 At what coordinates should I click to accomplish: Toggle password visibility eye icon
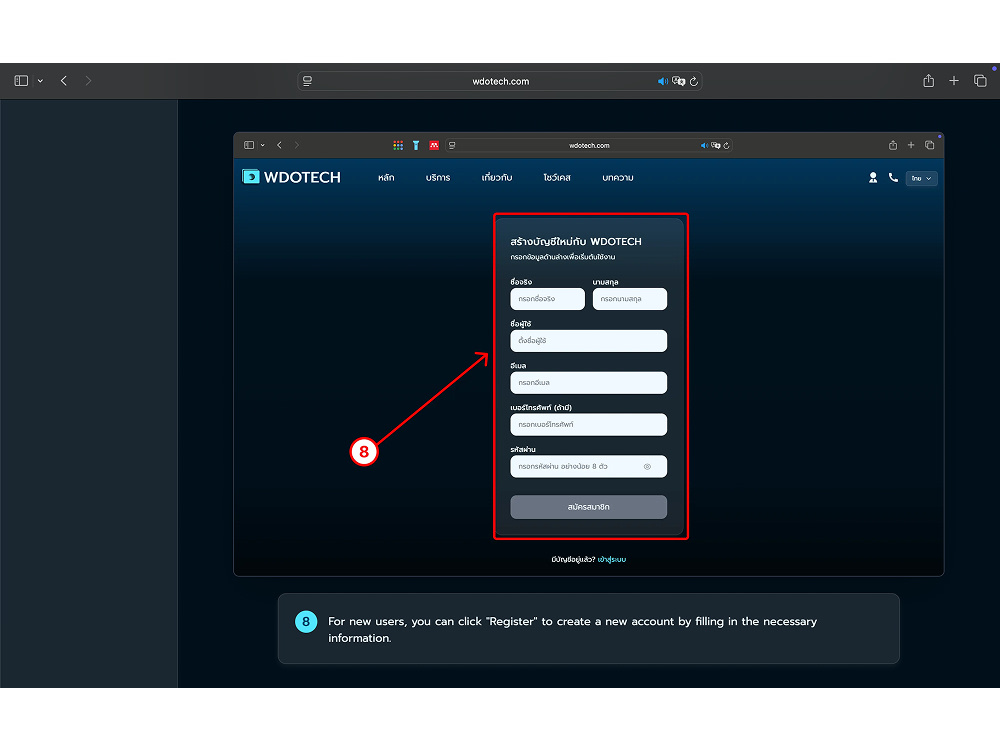647,467
